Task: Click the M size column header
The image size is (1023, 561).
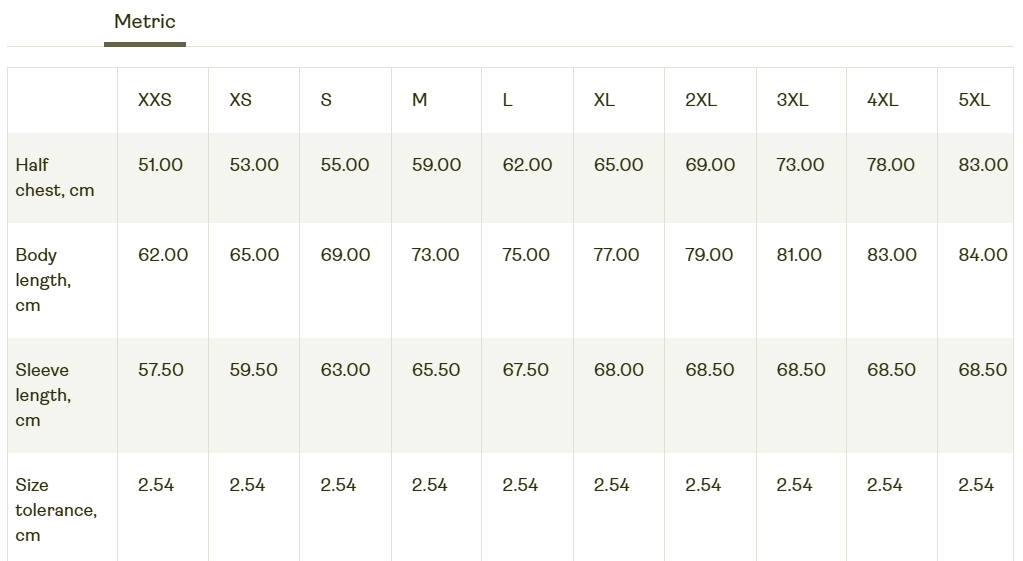Action: coord(420,100)
